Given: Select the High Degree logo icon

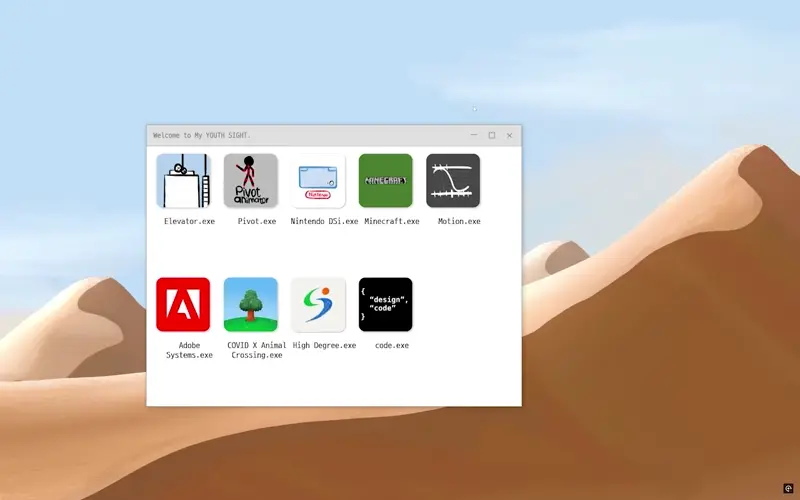Looking at the screenshot, I should 318,304.
